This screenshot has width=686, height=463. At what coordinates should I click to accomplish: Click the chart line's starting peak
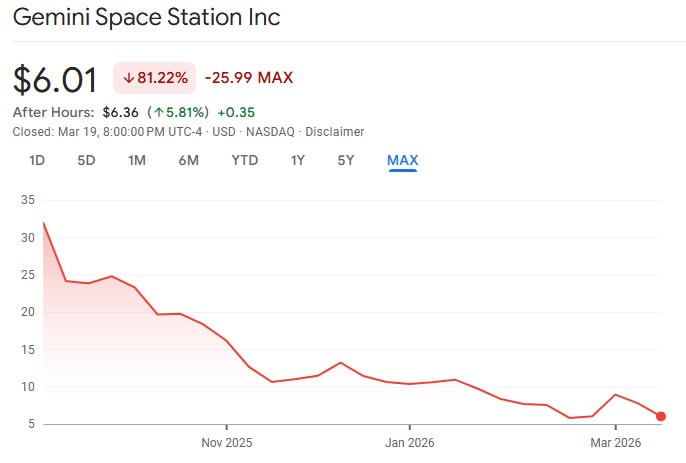point(43,223)
